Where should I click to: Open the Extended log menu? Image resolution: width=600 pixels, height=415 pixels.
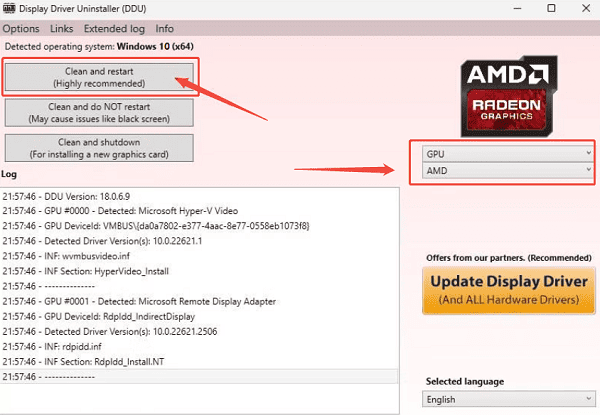coord(113,29)
